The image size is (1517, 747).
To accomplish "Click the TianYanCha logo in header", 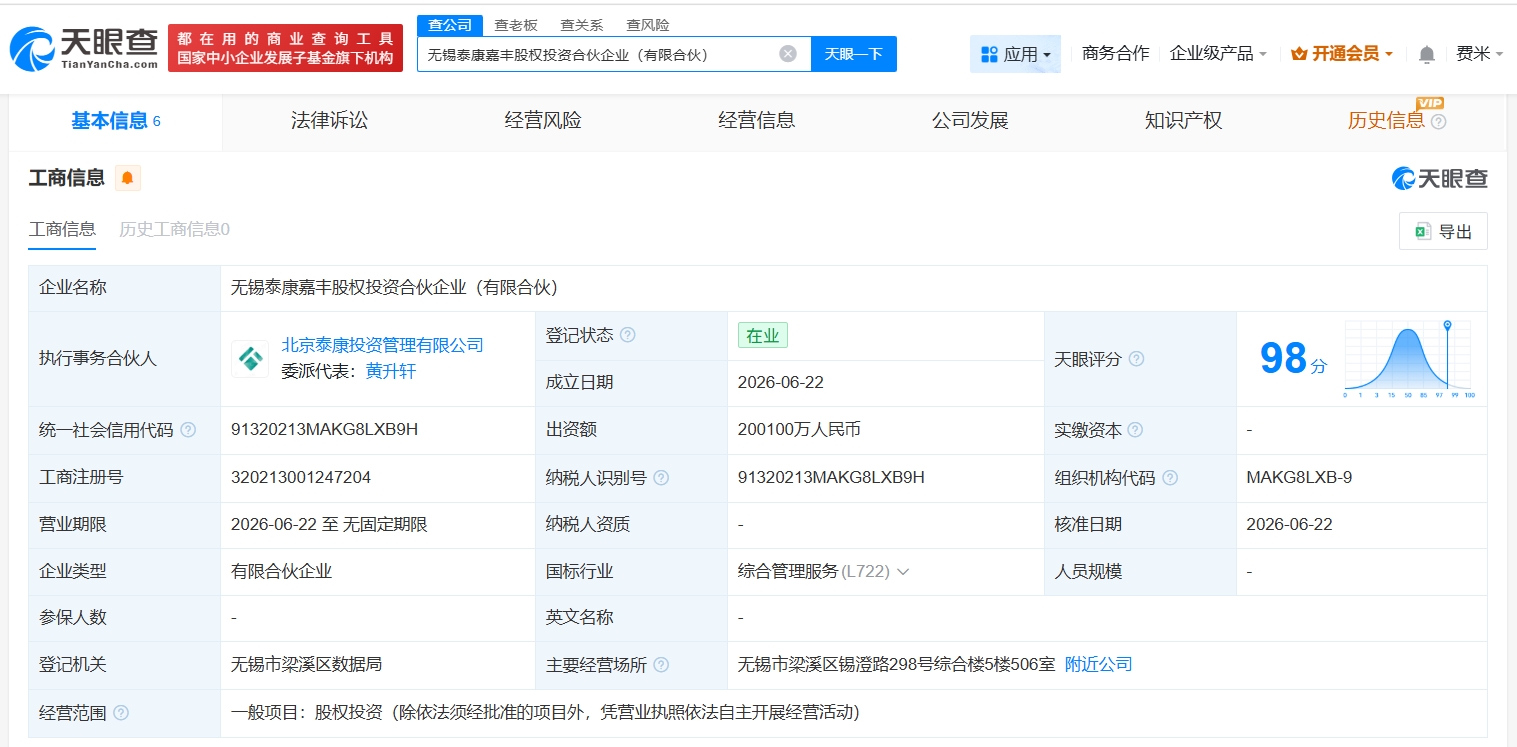I will tap(84, 48).
